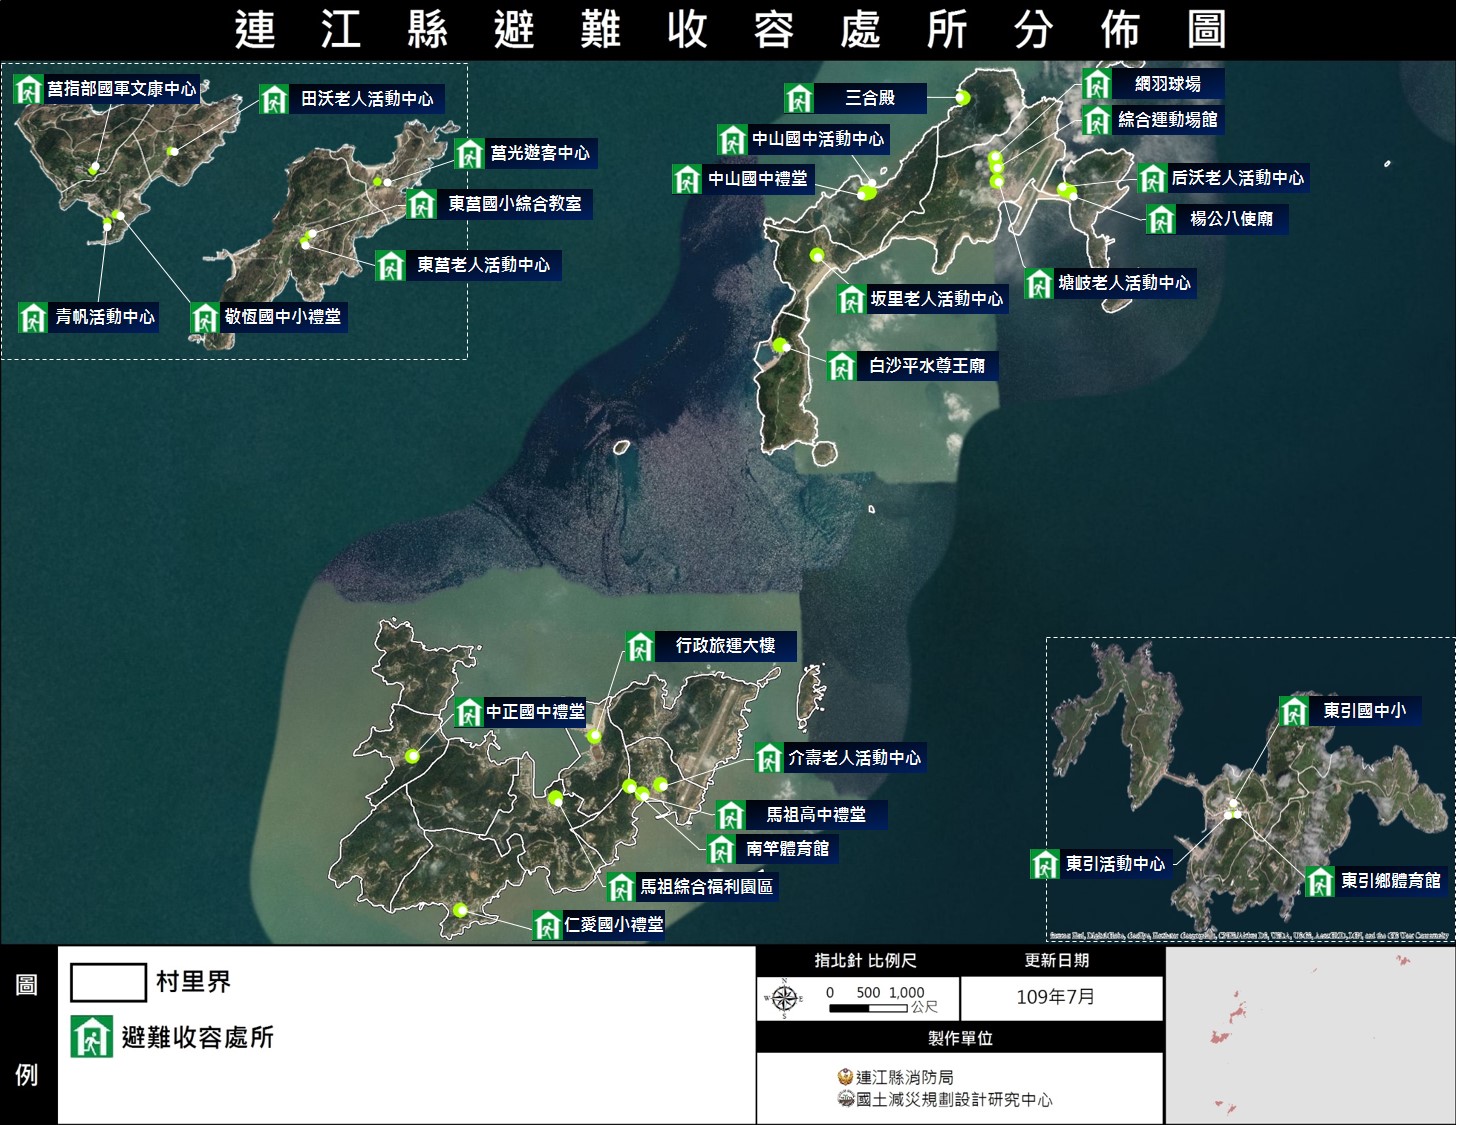The image size is (1457, 1125).
Task: Click the 村里界 legend text
Action: coord(193,982)
